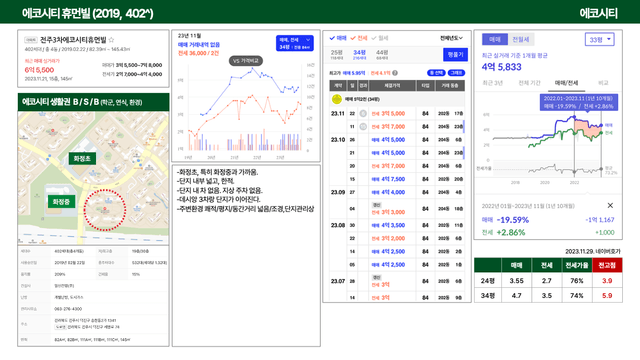Click the 전세 3억 2,000 transaction price
Viewport: 640px width, 360px height.
pos(388,238)
